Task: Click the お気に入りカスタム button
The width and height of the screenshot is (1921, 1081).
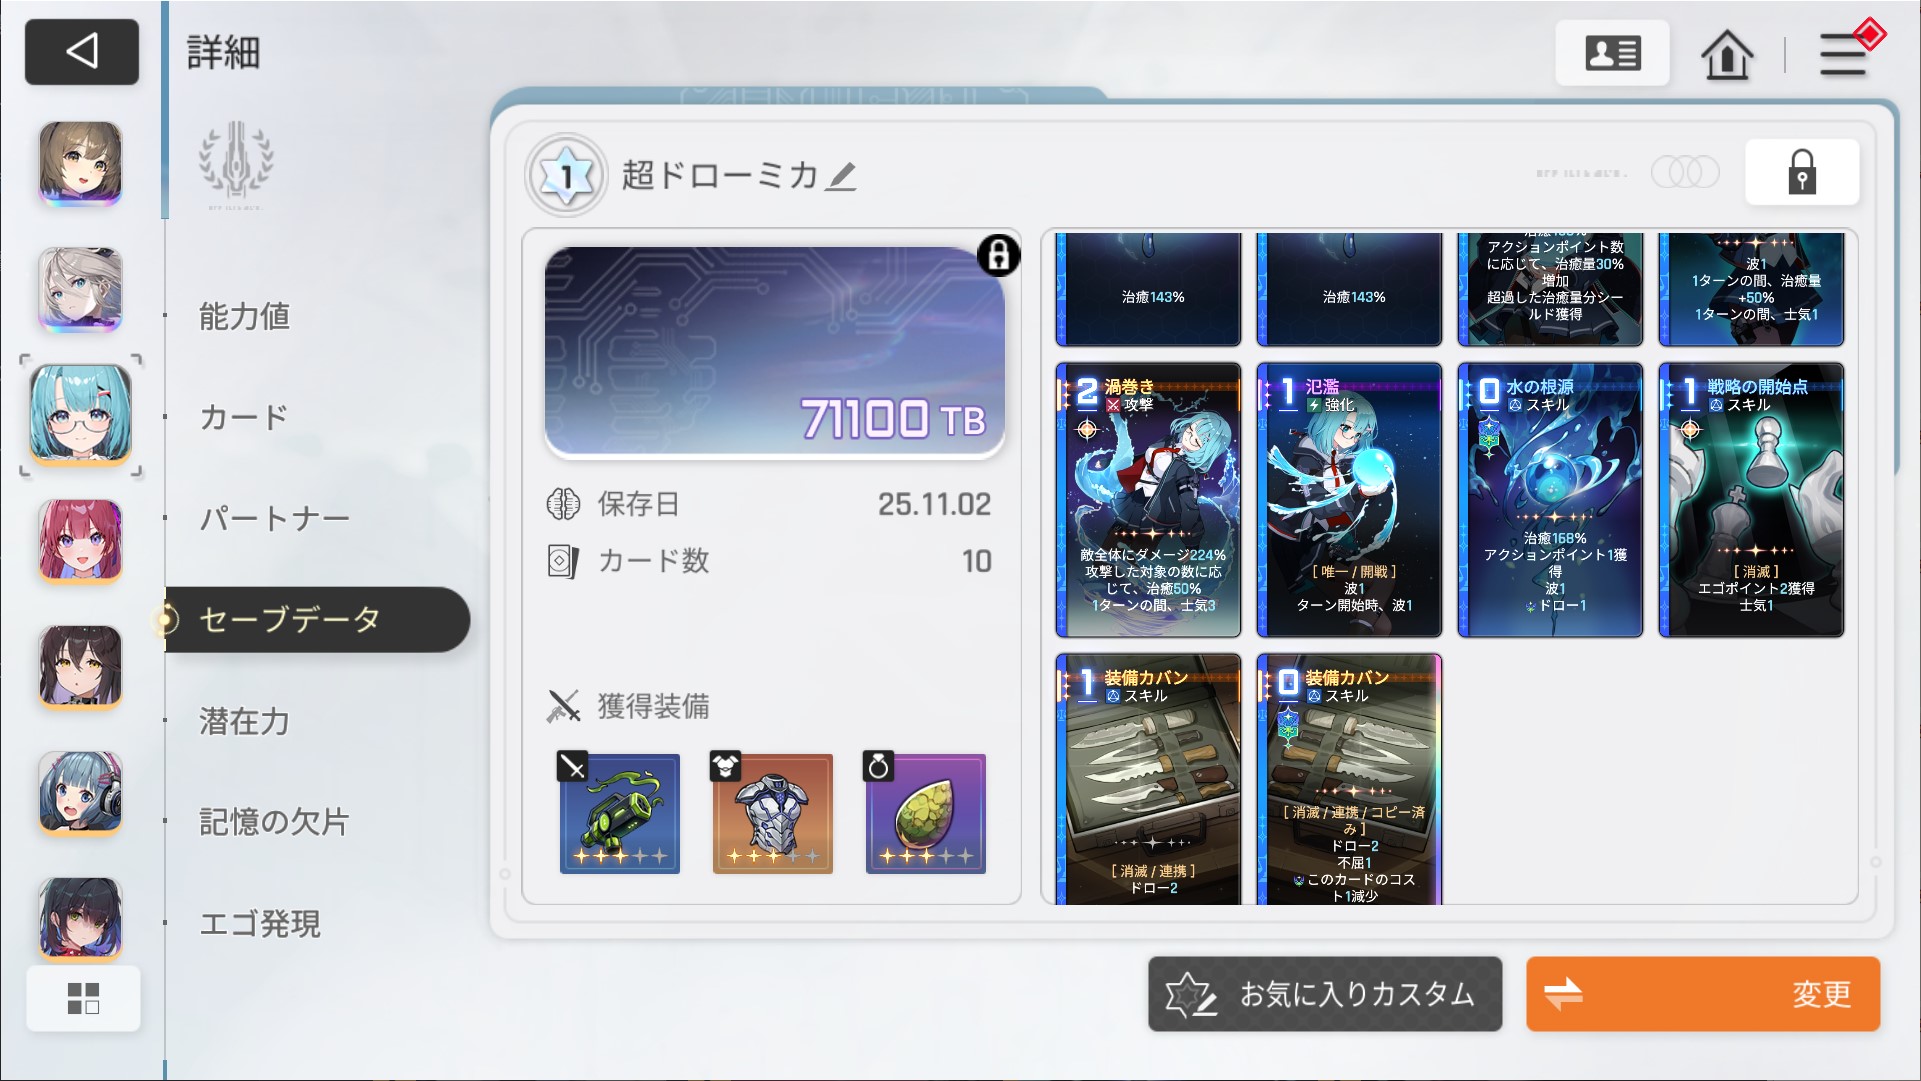Action: (1325, 994)
